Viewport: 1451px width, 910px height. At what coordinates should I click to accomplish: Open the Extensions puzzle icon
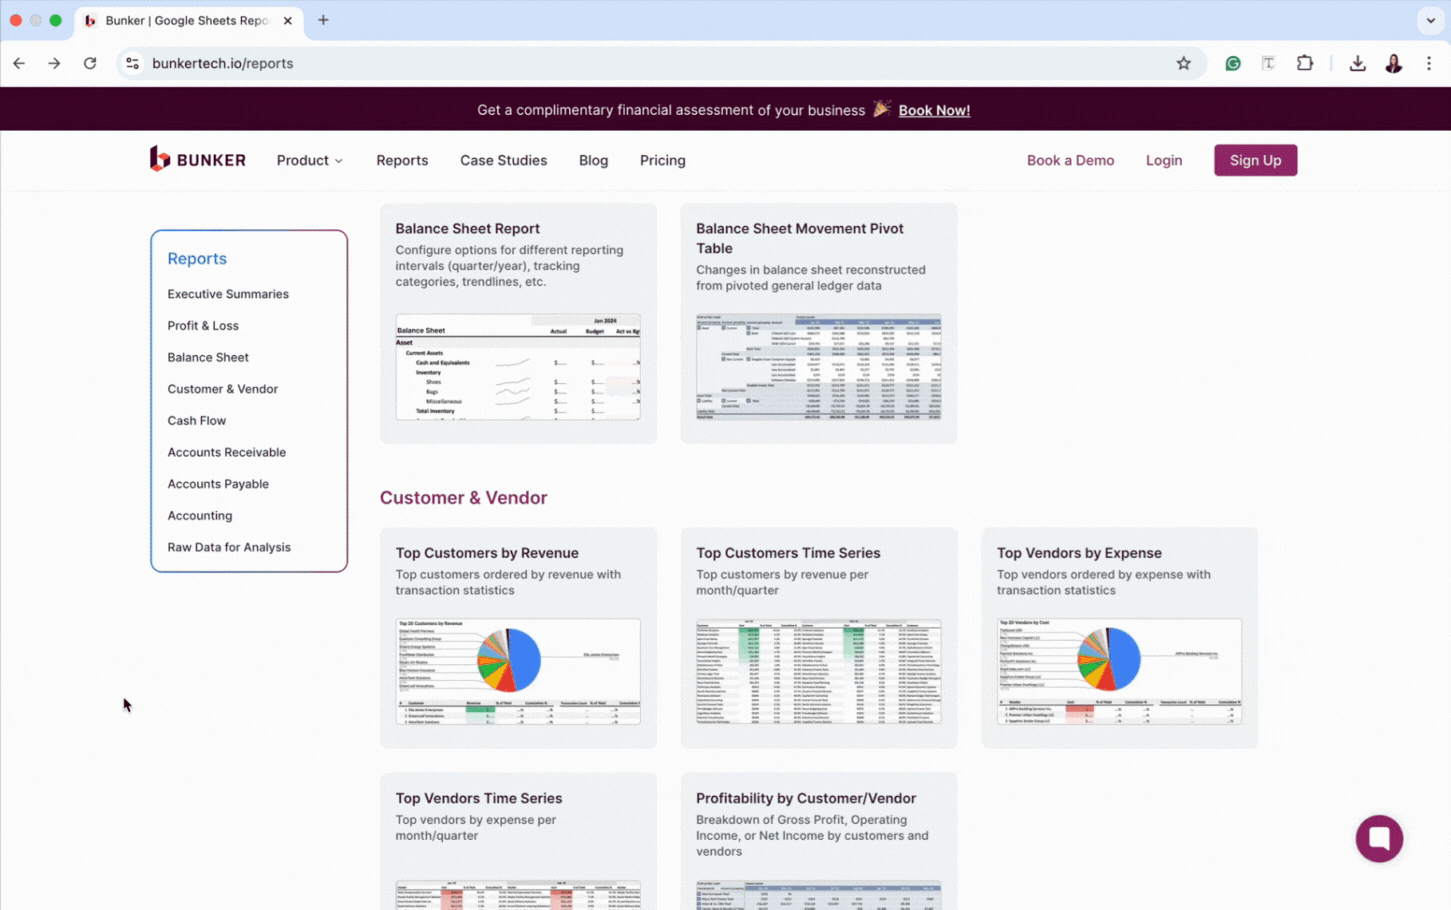[x=1305, y=63]
